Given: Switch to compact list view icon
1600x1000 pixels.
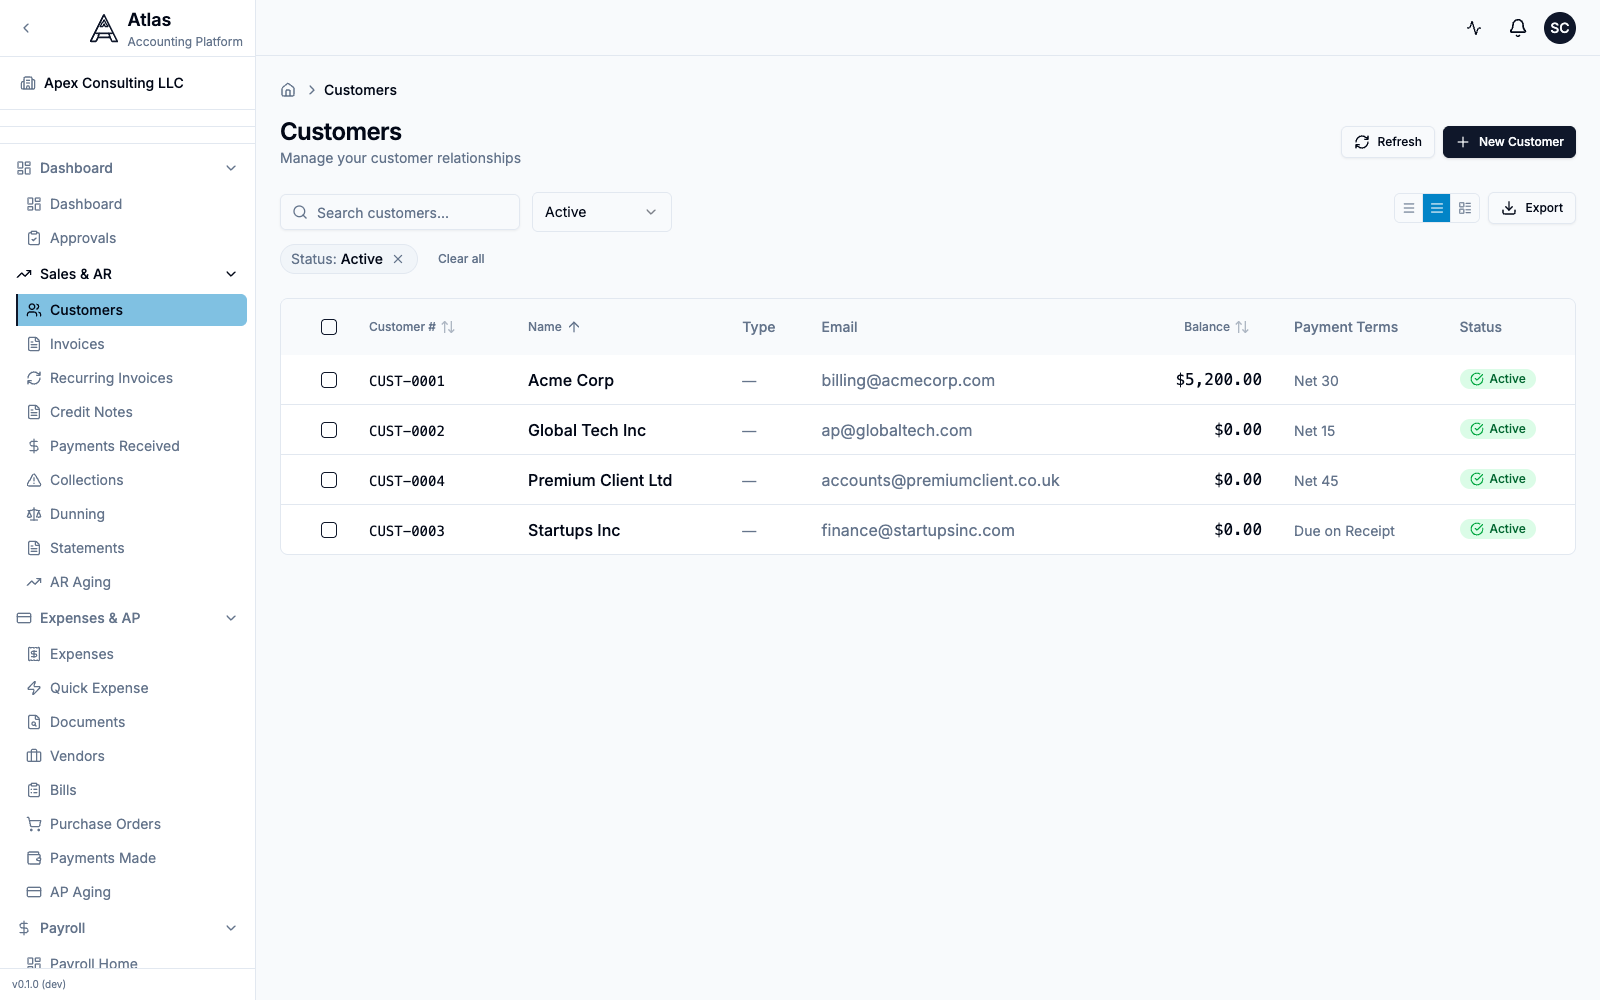Looking at the screenshot, I should 1409,208.
